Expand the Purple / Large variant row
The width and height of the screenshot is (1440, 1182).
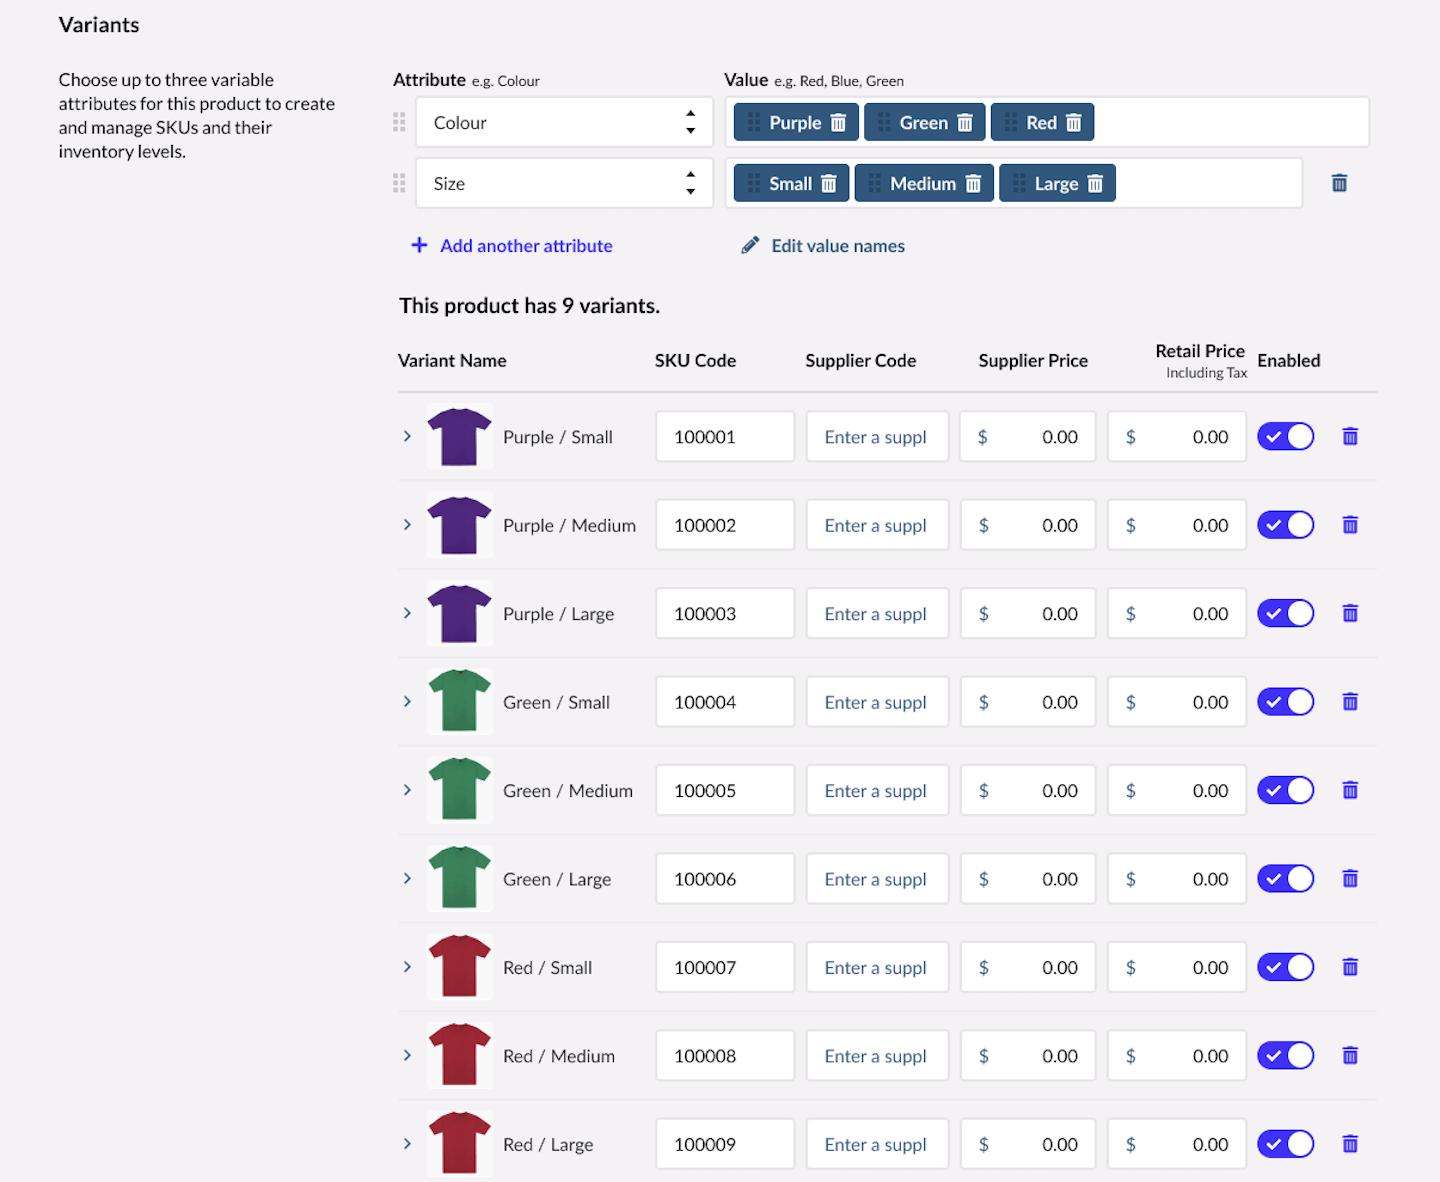click(x=407, y=613)
